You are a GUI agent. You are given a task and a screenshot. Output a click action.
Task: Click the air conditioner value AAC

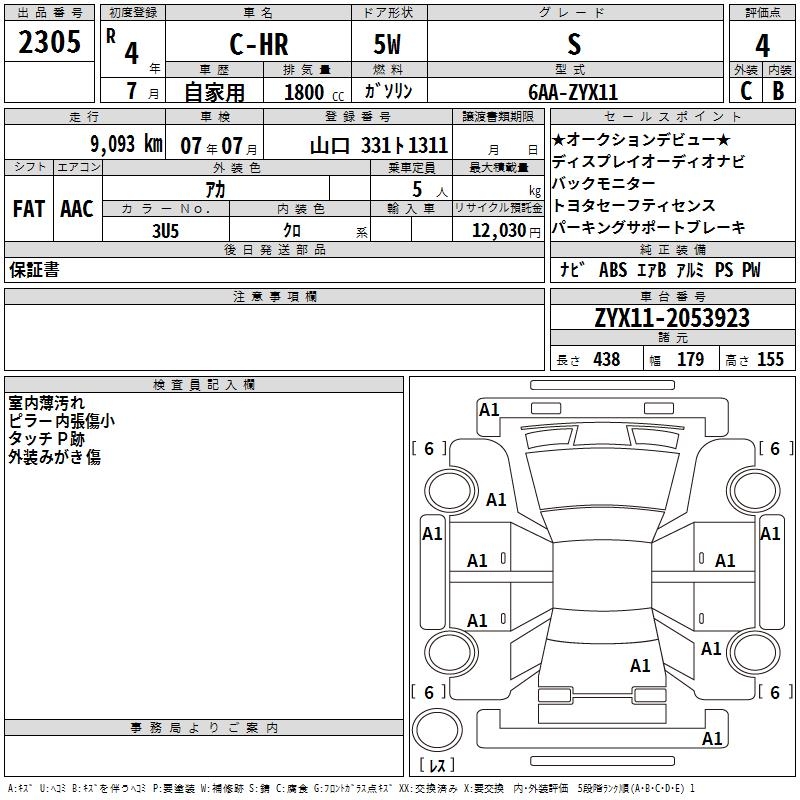point(77,209)
